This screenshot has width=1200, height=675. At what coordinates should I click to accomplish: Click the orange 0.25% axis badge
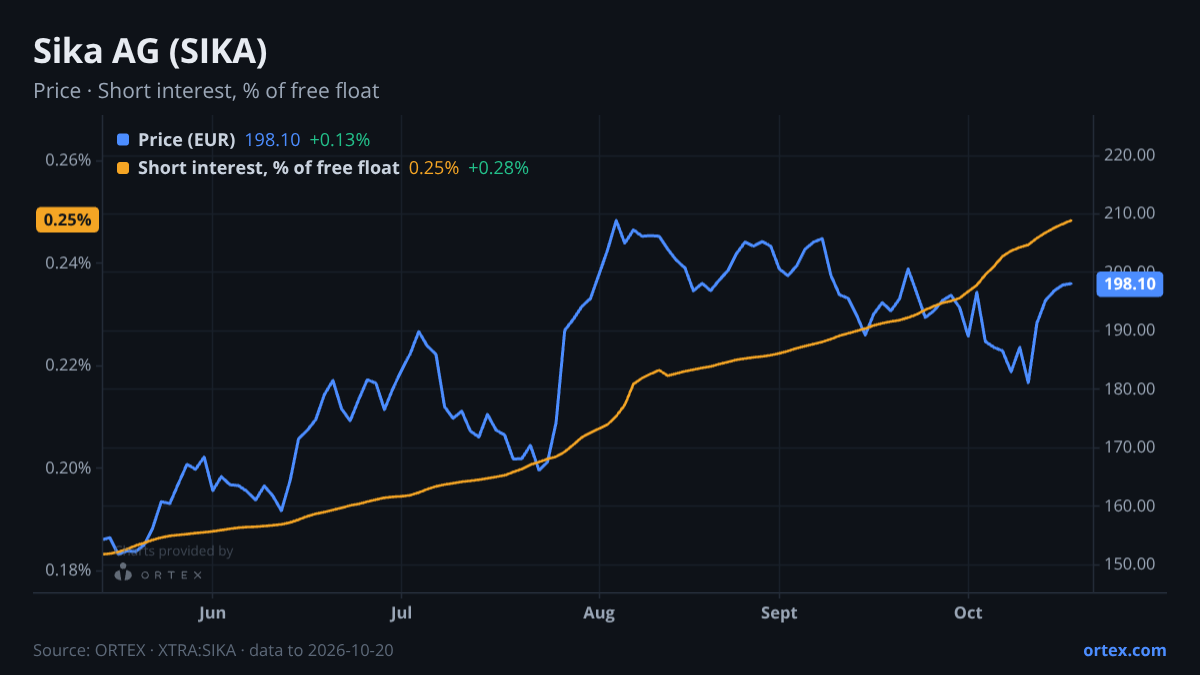67,220
